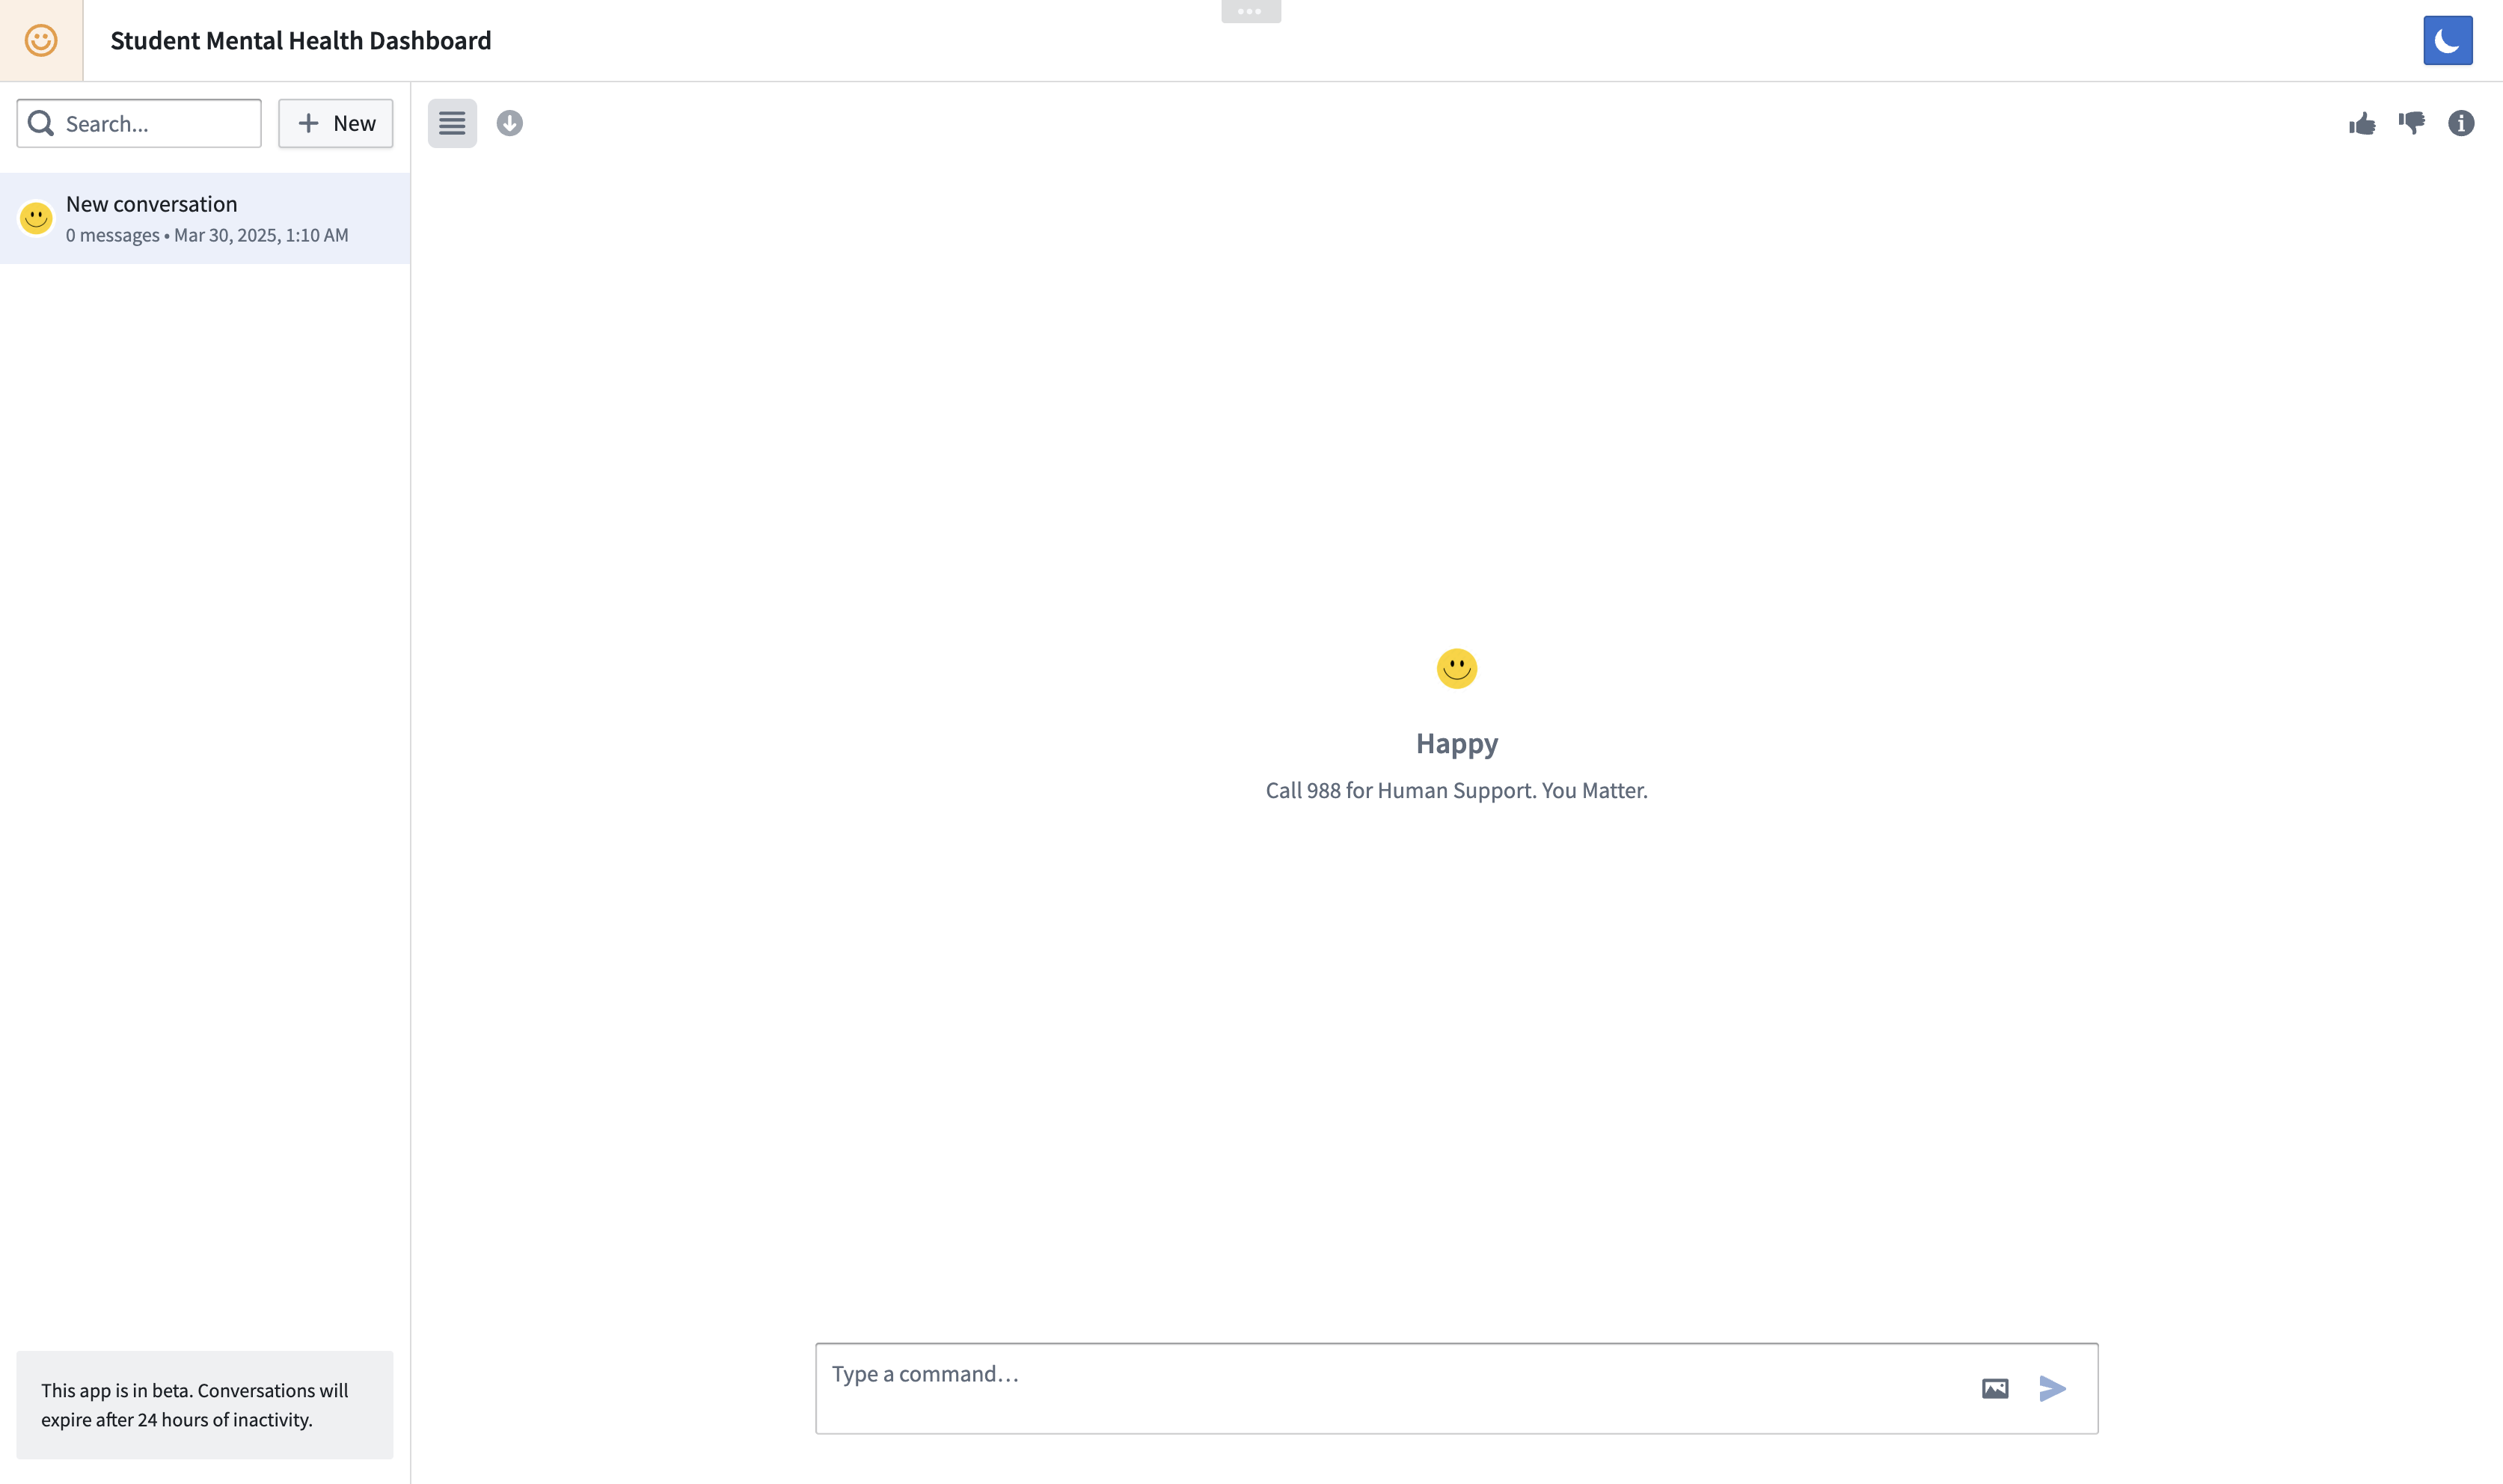
Task: Give thumbs up feedback
Action: [2362, 123]
